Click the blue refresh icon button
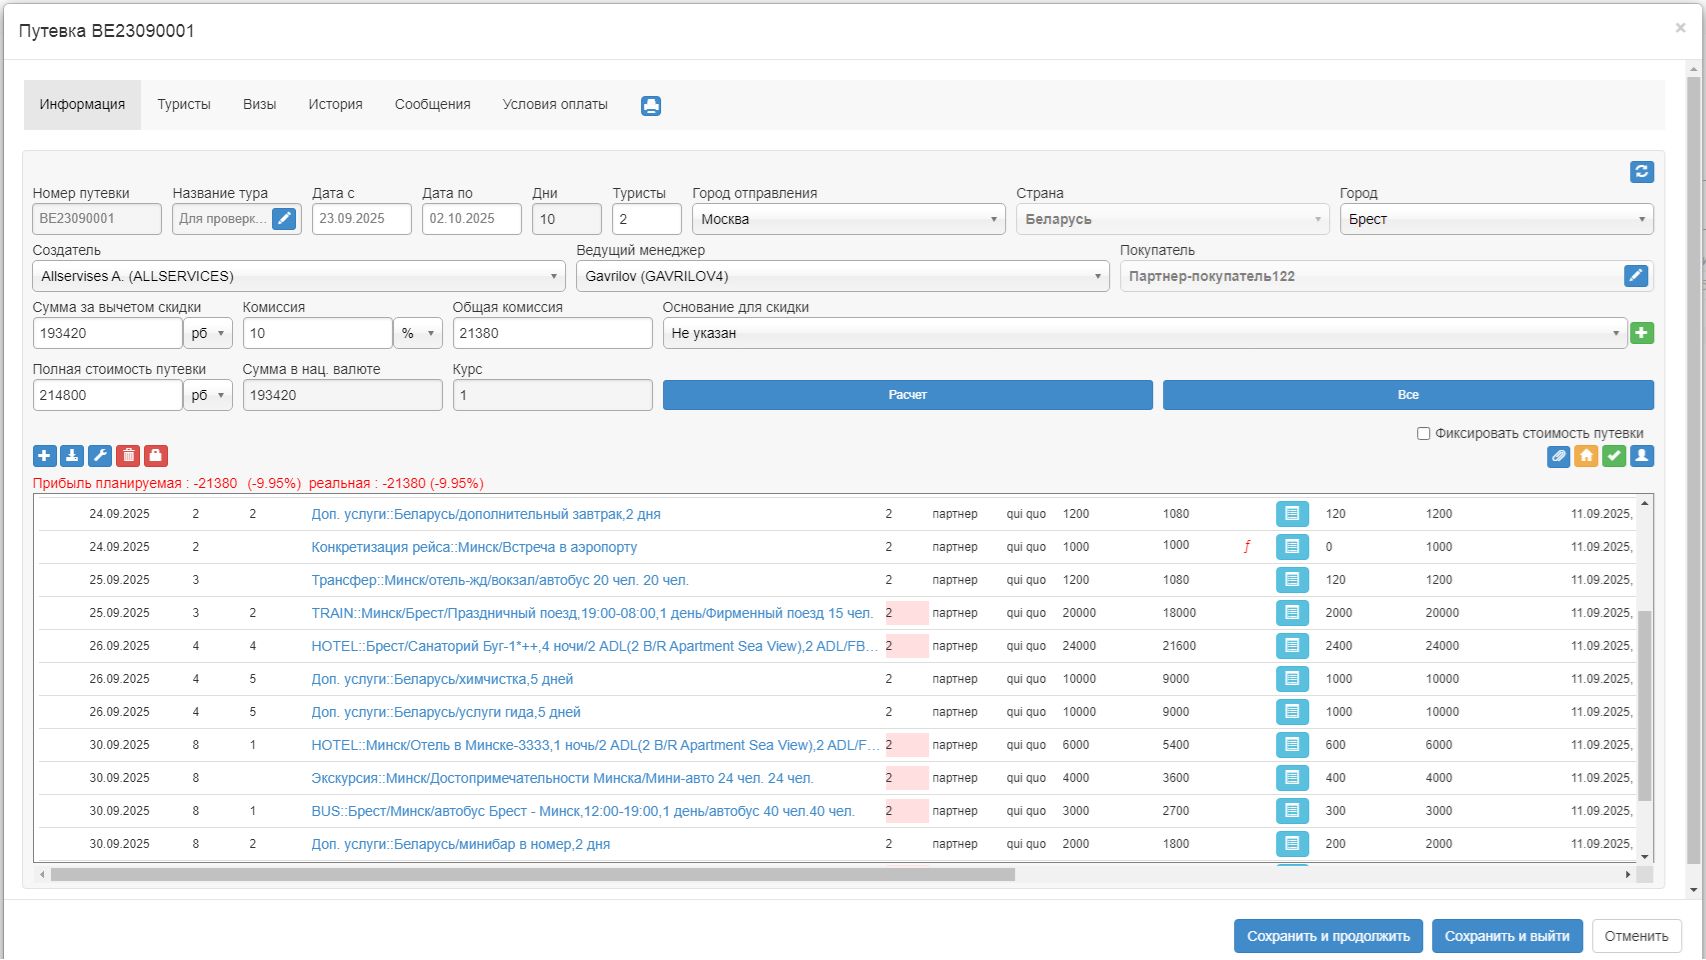 (x=1641, y=172)
